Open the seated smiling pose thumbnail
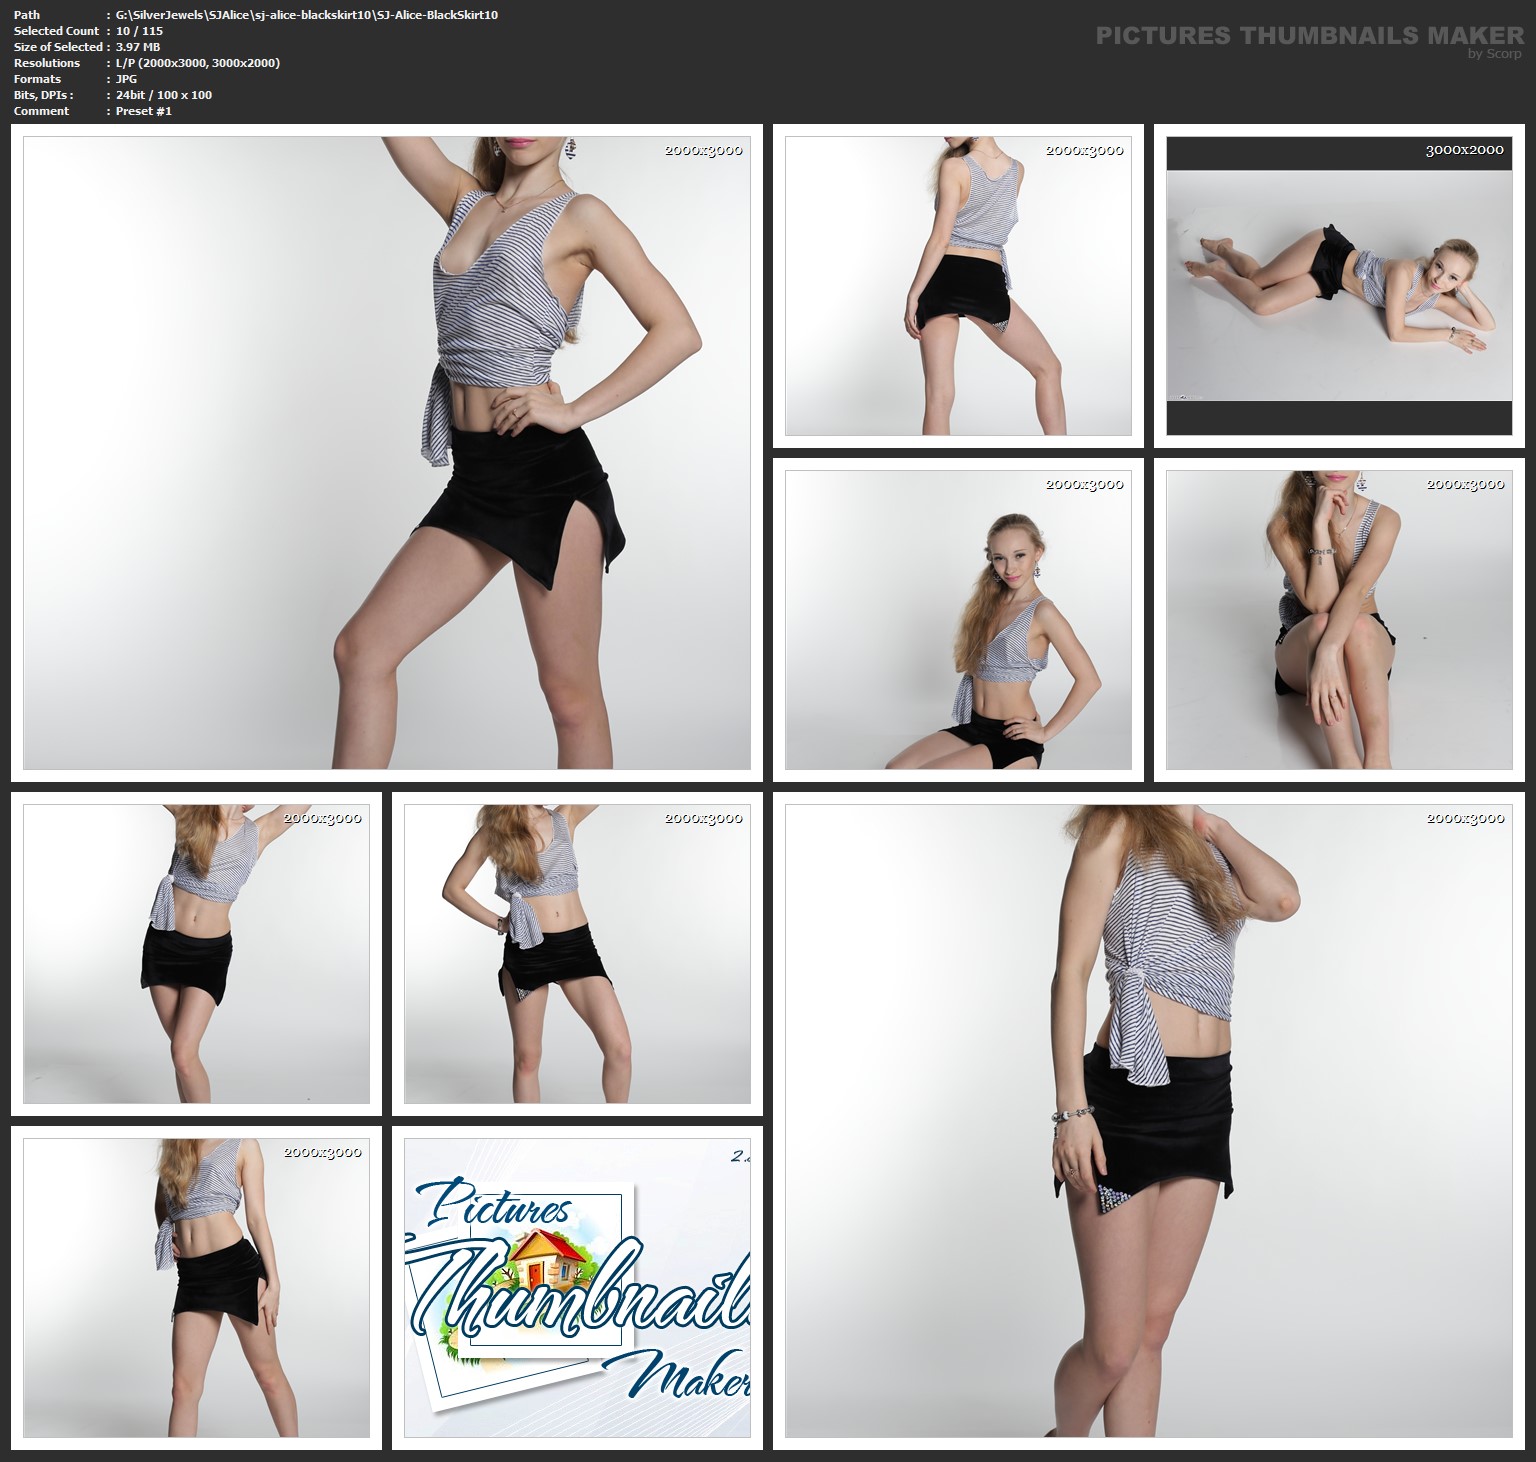 coord(958,620)
